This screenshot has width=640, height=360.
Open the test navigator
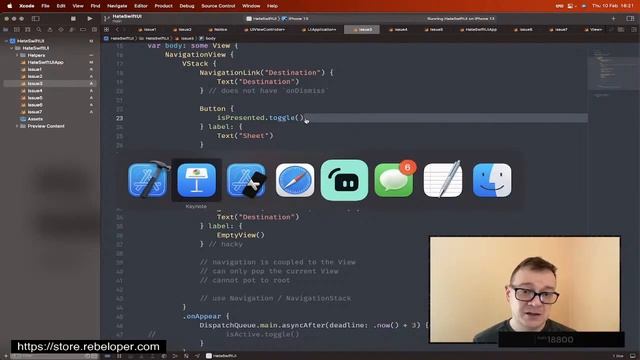coord(61,29)
